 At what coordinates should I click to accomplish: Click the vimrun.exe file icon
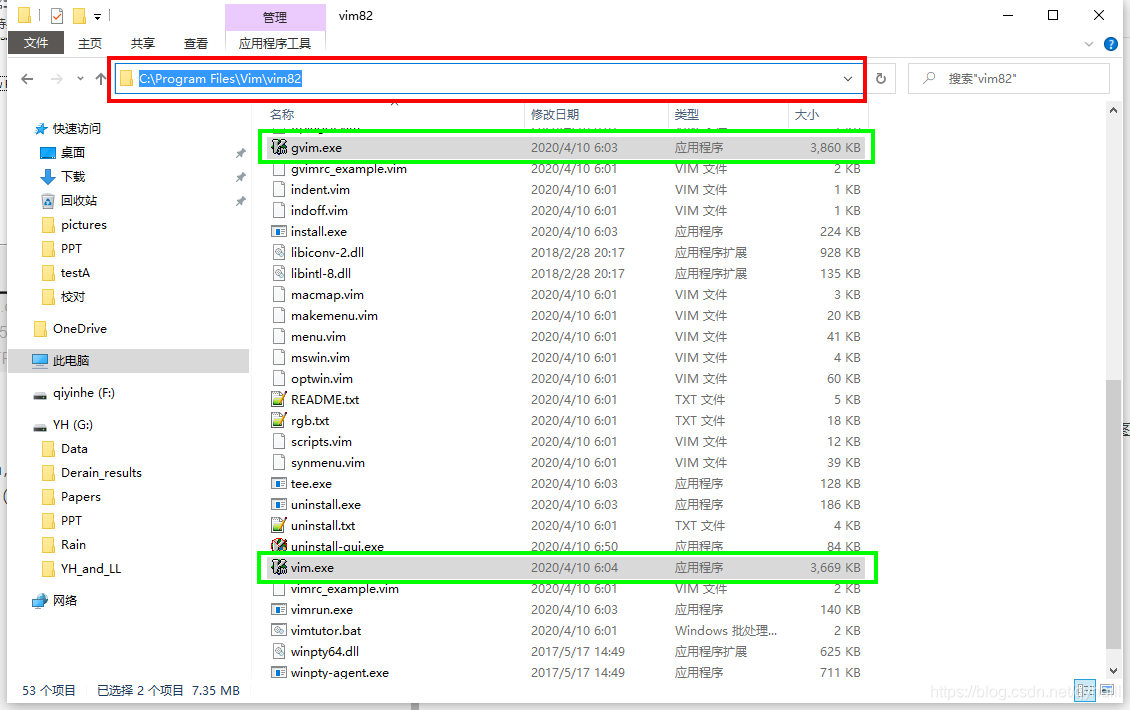pos(279,609)
